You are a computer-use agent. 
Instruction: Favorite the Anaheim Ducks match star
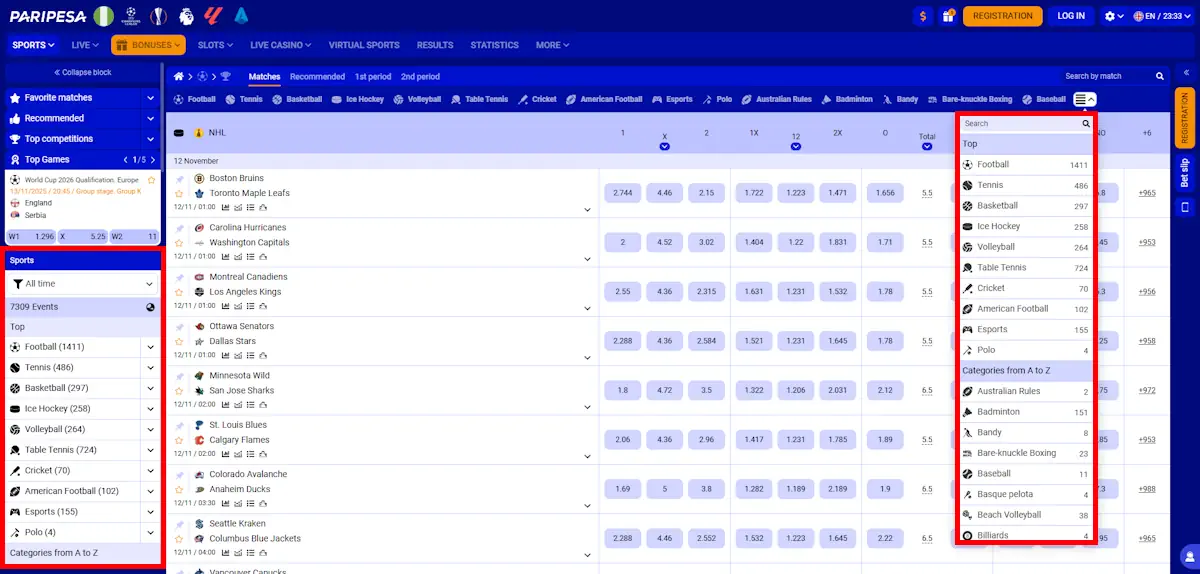tap(179, 489)
